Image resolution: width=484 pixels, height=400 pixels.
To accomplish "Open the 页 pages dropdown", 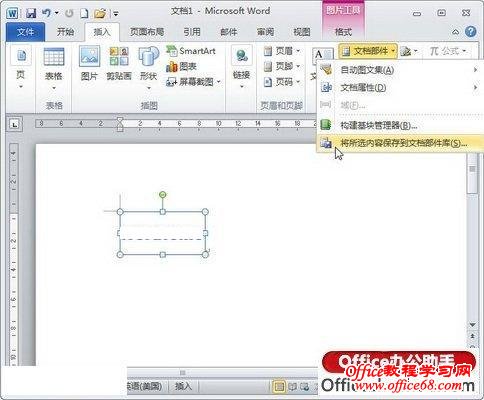I will tap(21, 68).
